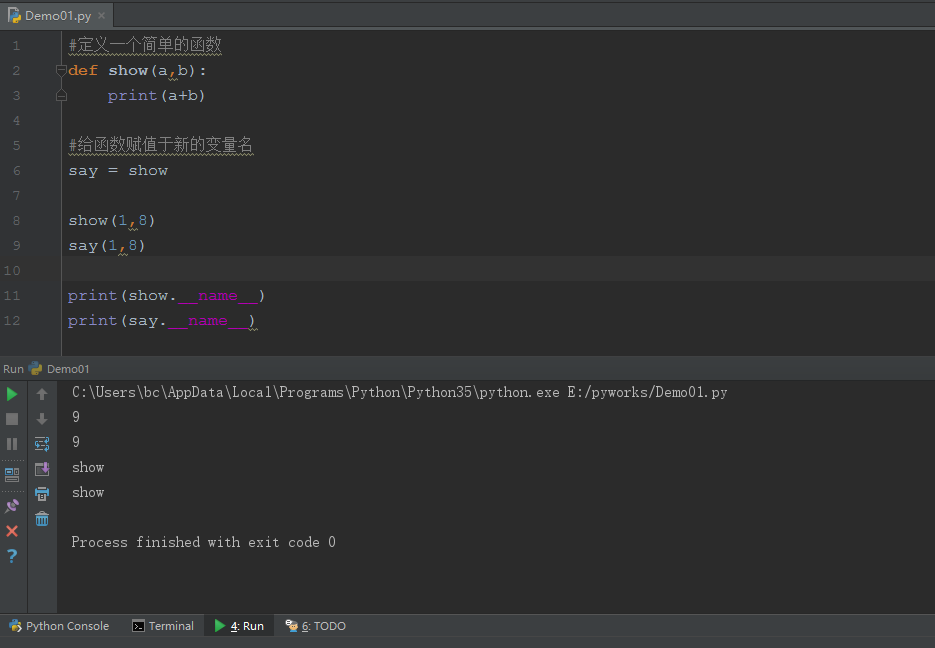
Task: Rerun the Demo01 script
Action: point(12,393)
